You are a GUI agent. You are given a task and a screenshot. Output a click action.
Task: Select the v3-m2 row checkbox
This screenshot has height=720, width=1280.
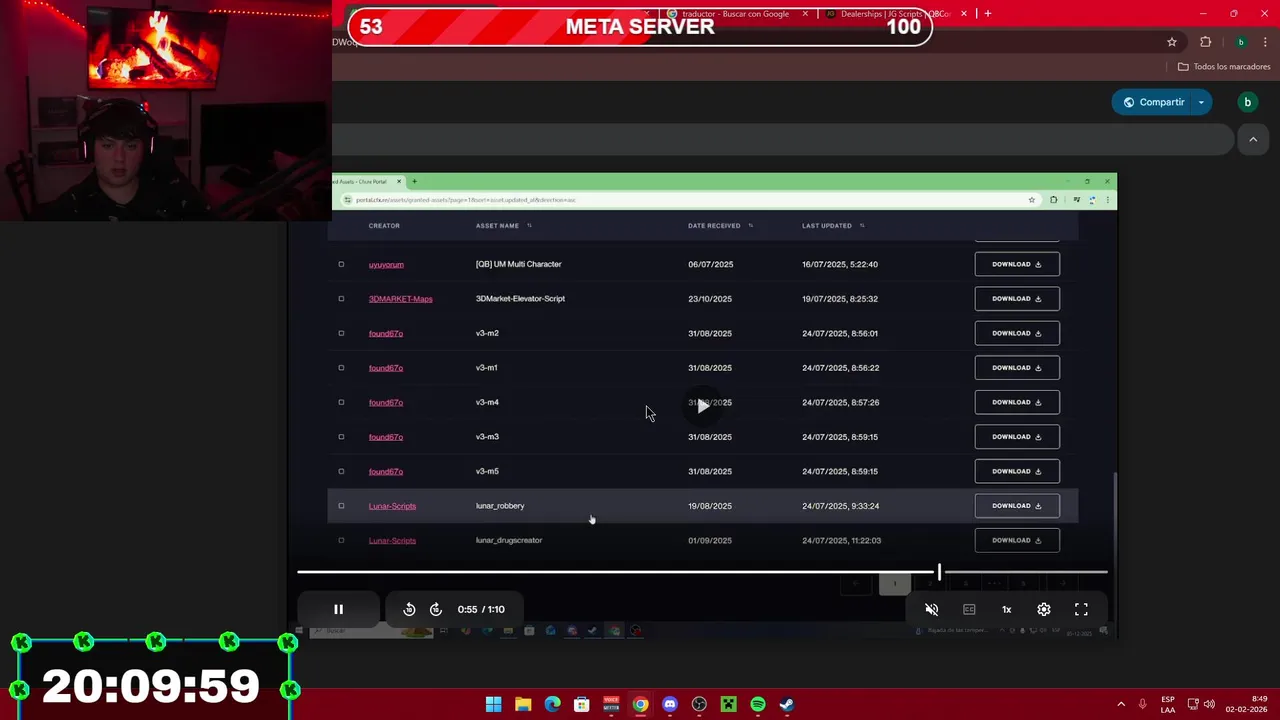pyautogui.click(x=341, y=333)
